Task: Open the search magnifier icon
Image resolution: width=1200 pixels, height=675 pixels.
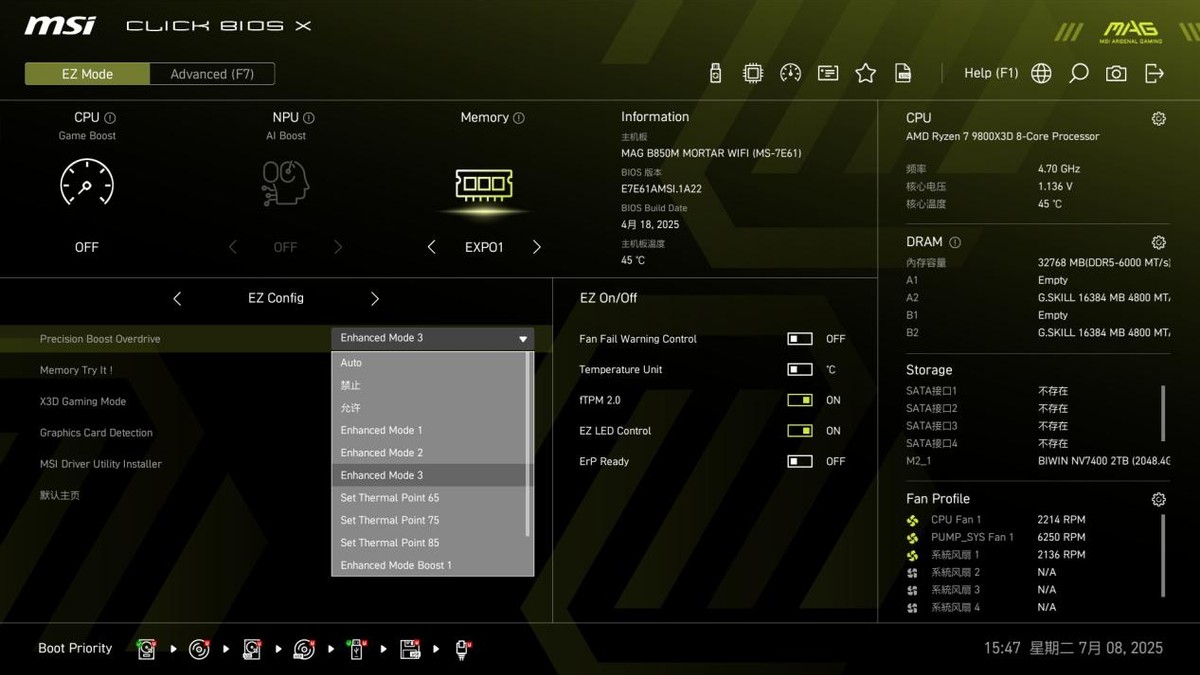Action: pyautogui.click(x=1078, y=73)
